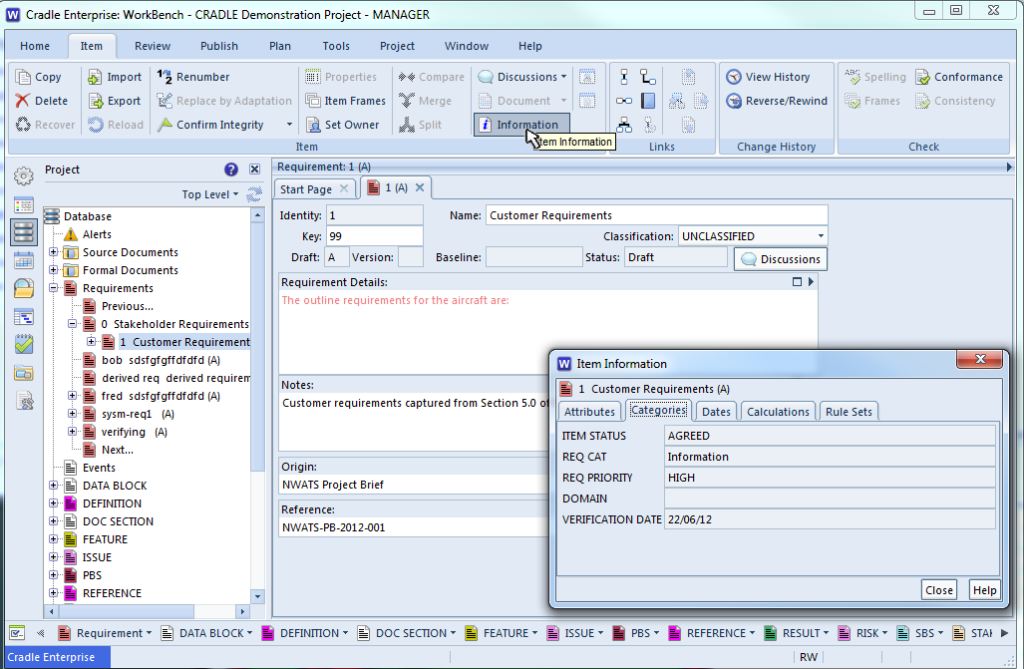Expand the Formal Documents tree node
The height and width of the screenshot is (669, 1024).
point(54,270)
